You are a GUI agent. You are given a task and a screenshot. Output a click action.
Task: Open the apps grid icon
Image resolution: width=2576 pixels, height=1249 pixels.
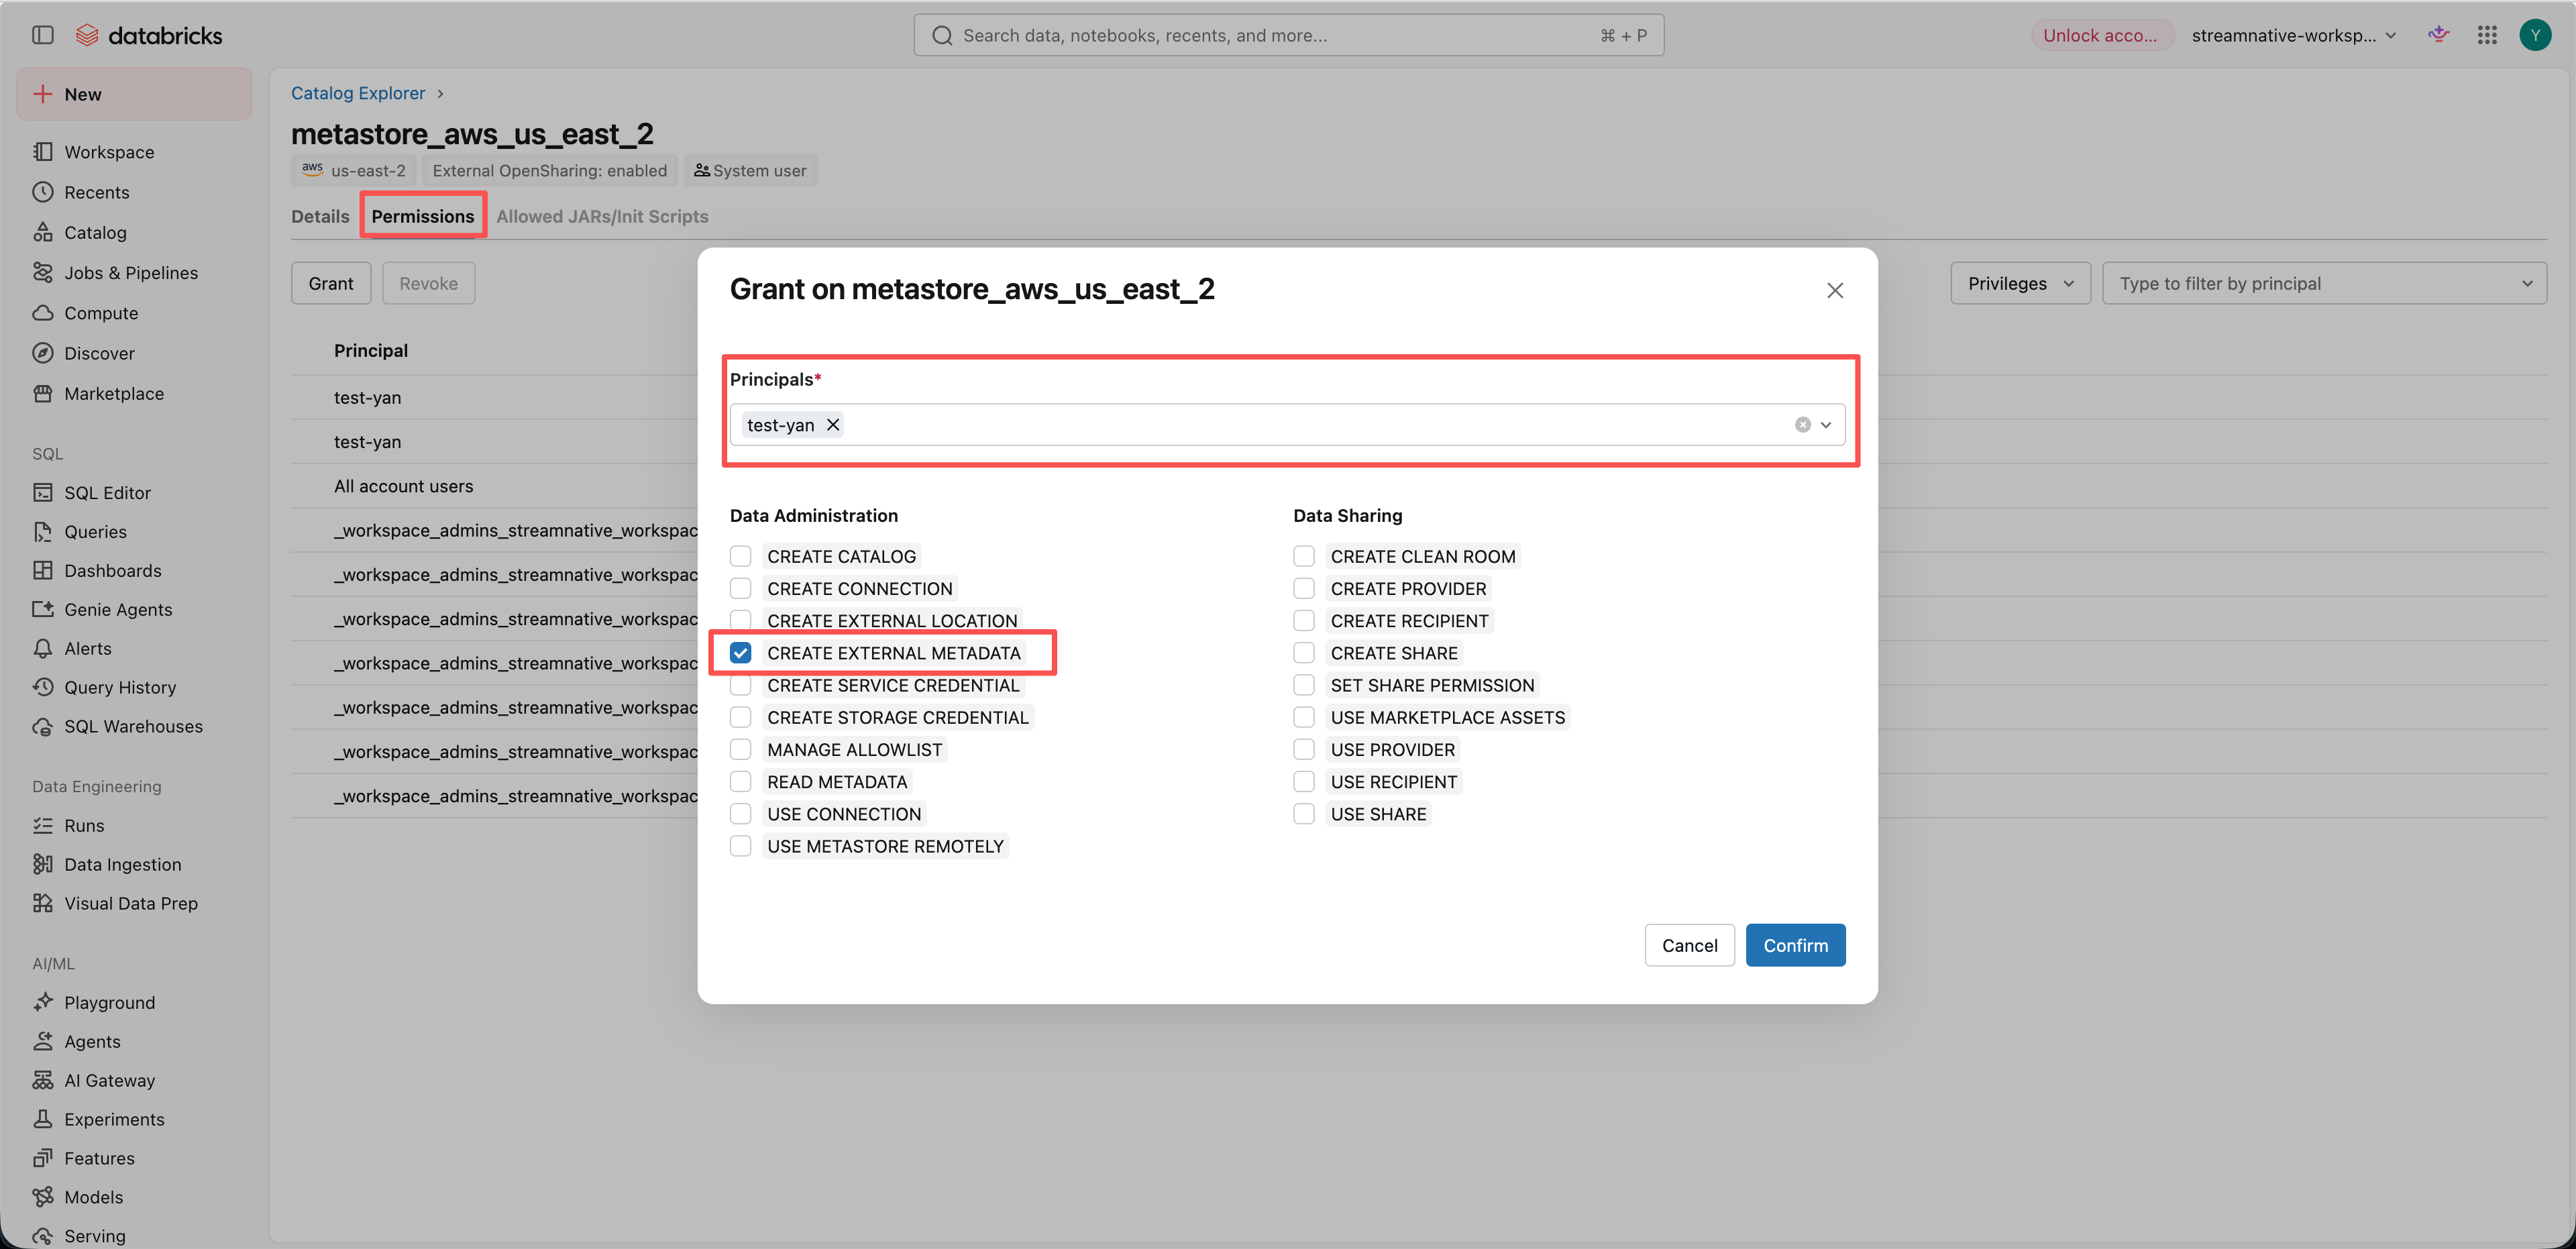coord(2487,35)
